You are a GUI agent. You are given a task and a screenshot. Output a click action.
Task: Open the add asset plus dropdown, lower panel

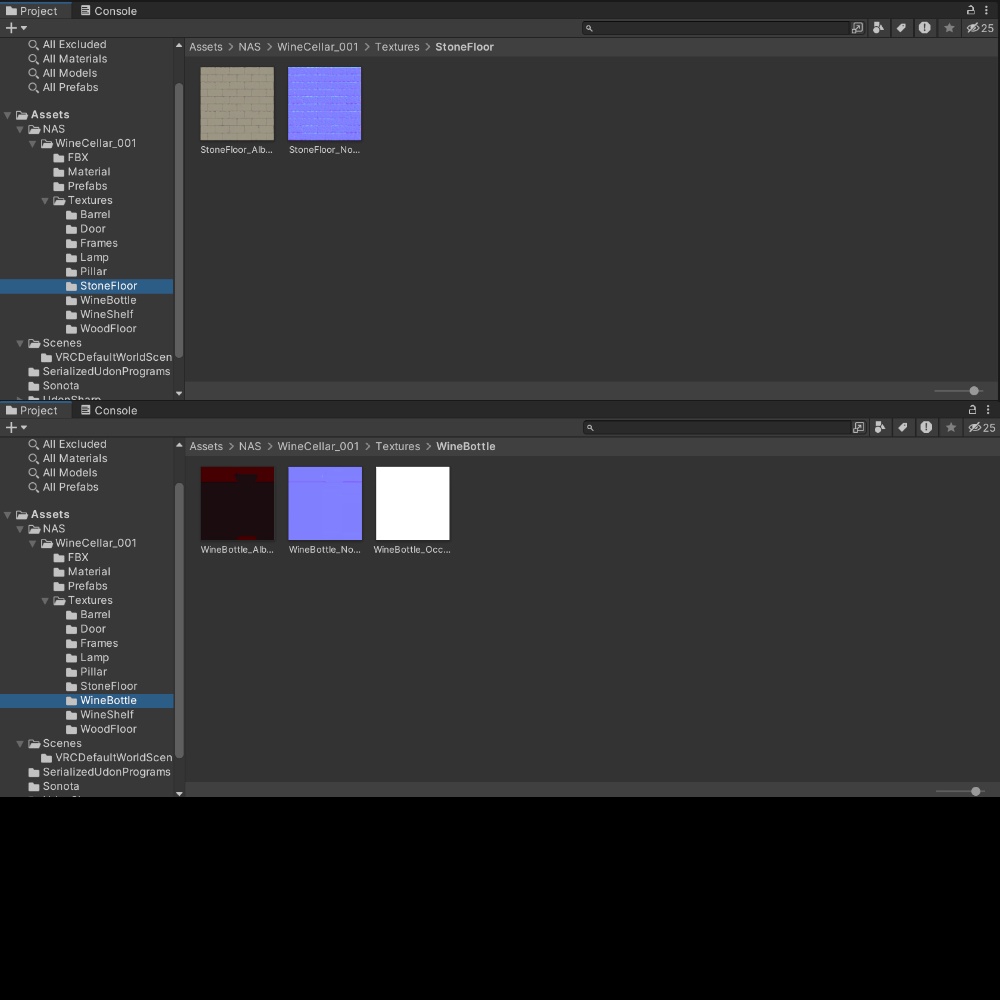[16, 427]
